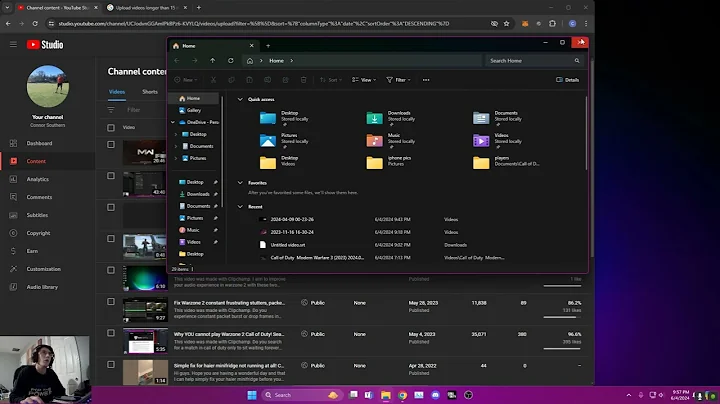Open the Windows Start button
This screenshot has width=720, height=404.
point(252,395)
